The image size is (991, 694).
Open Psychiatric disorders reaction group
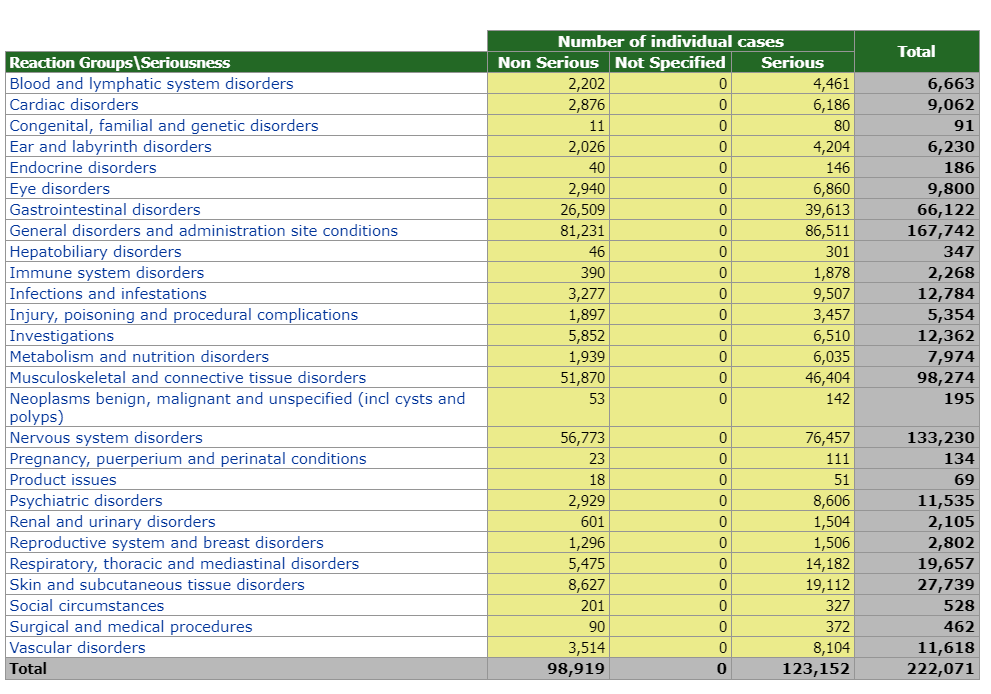pyautogui.click(x=86, y=501)
